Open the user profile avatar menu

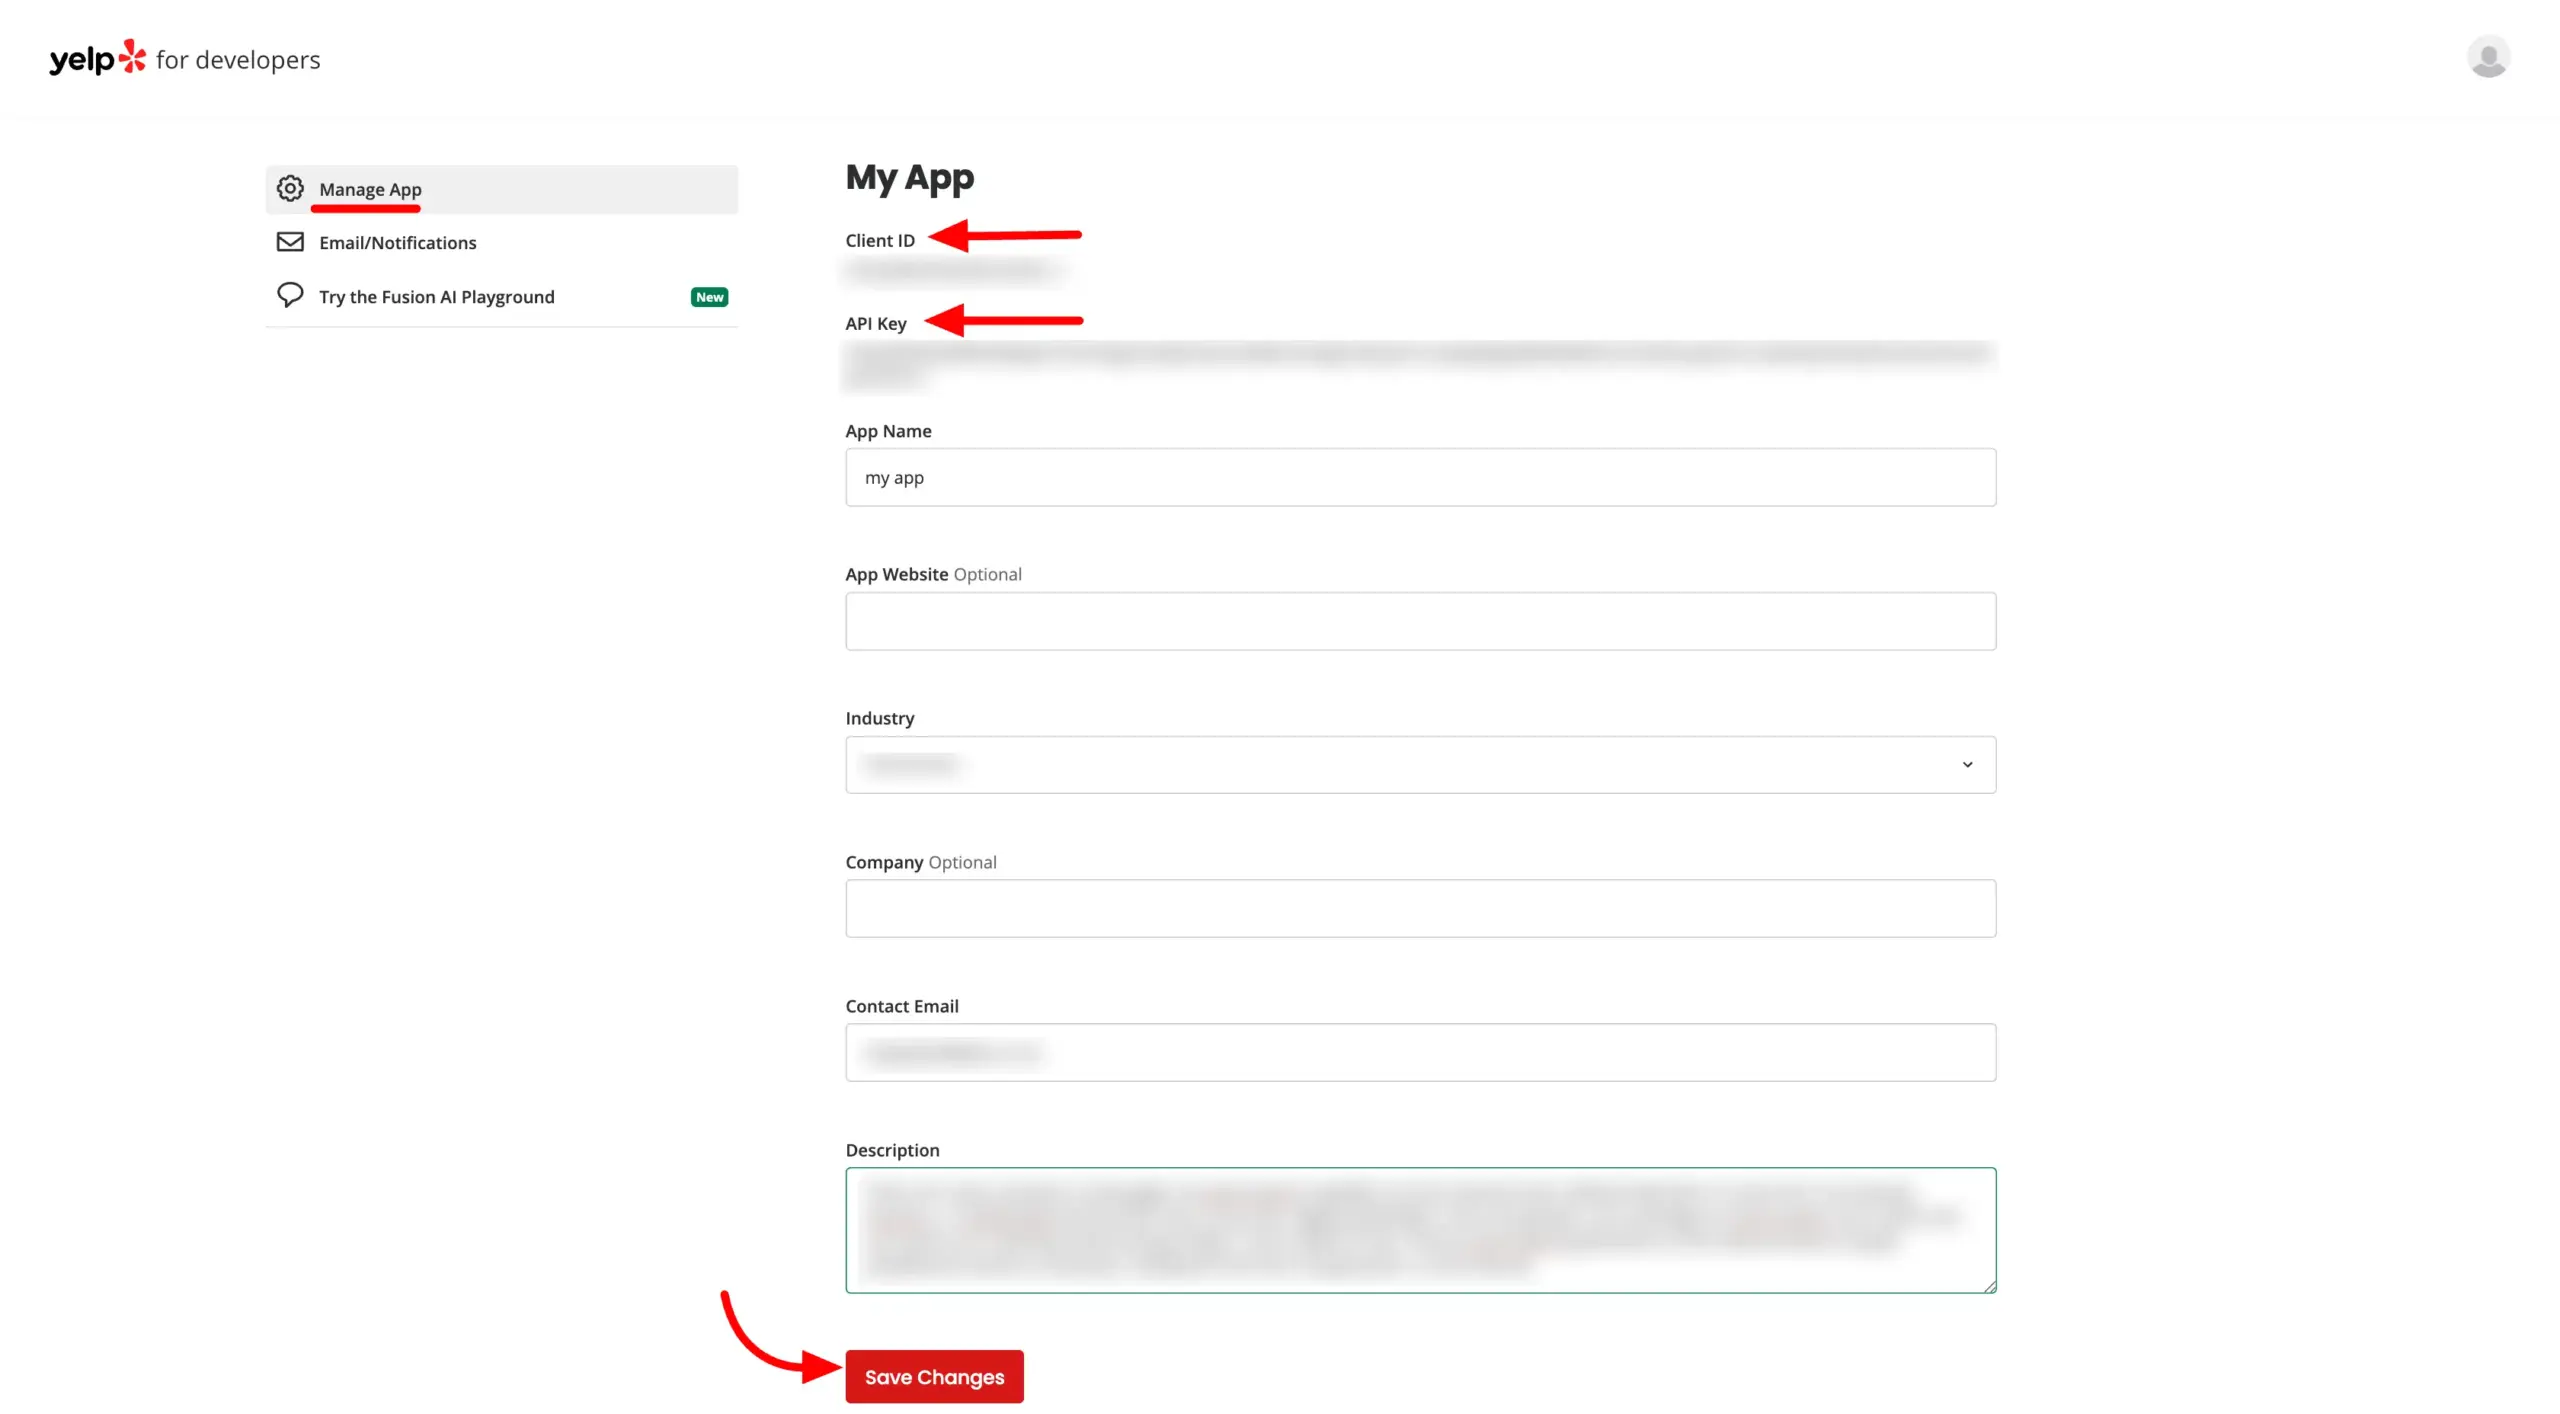click(2488, 57)
